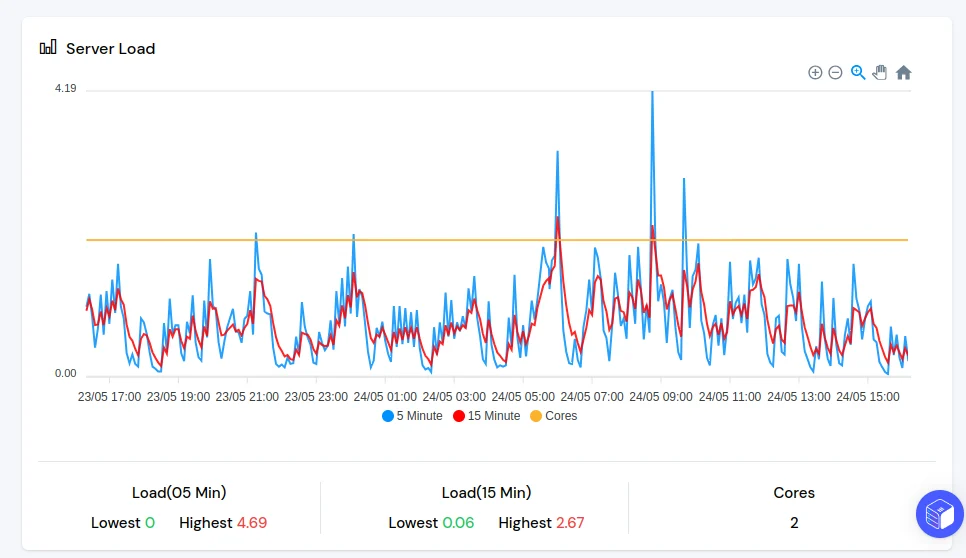Click the 4.19 y-axis label
The image size is (966, 558).
(x=65, y=88)
